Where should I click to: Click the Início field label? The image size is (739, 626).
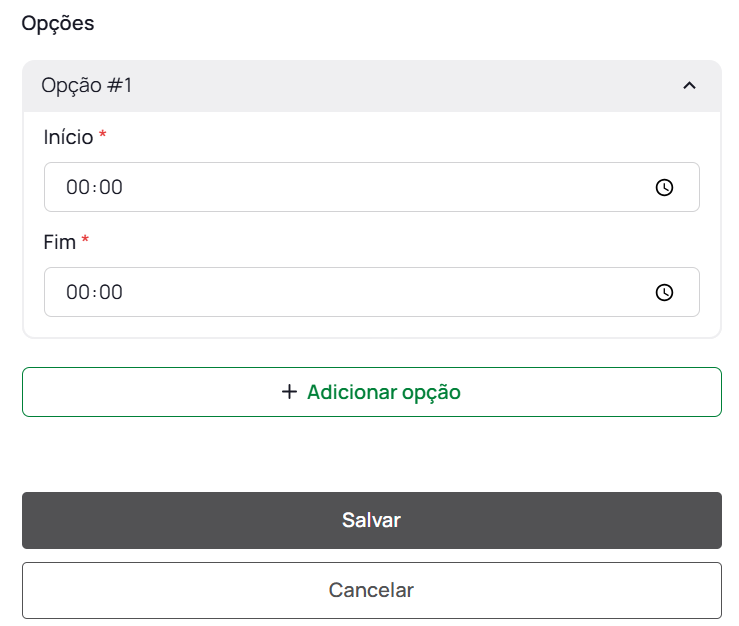(x=68, y=137)
